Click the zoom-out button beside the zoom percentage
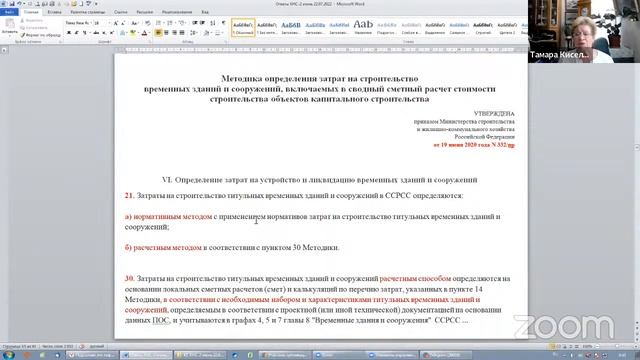The image size is (640, 360). tap(597, 346)
